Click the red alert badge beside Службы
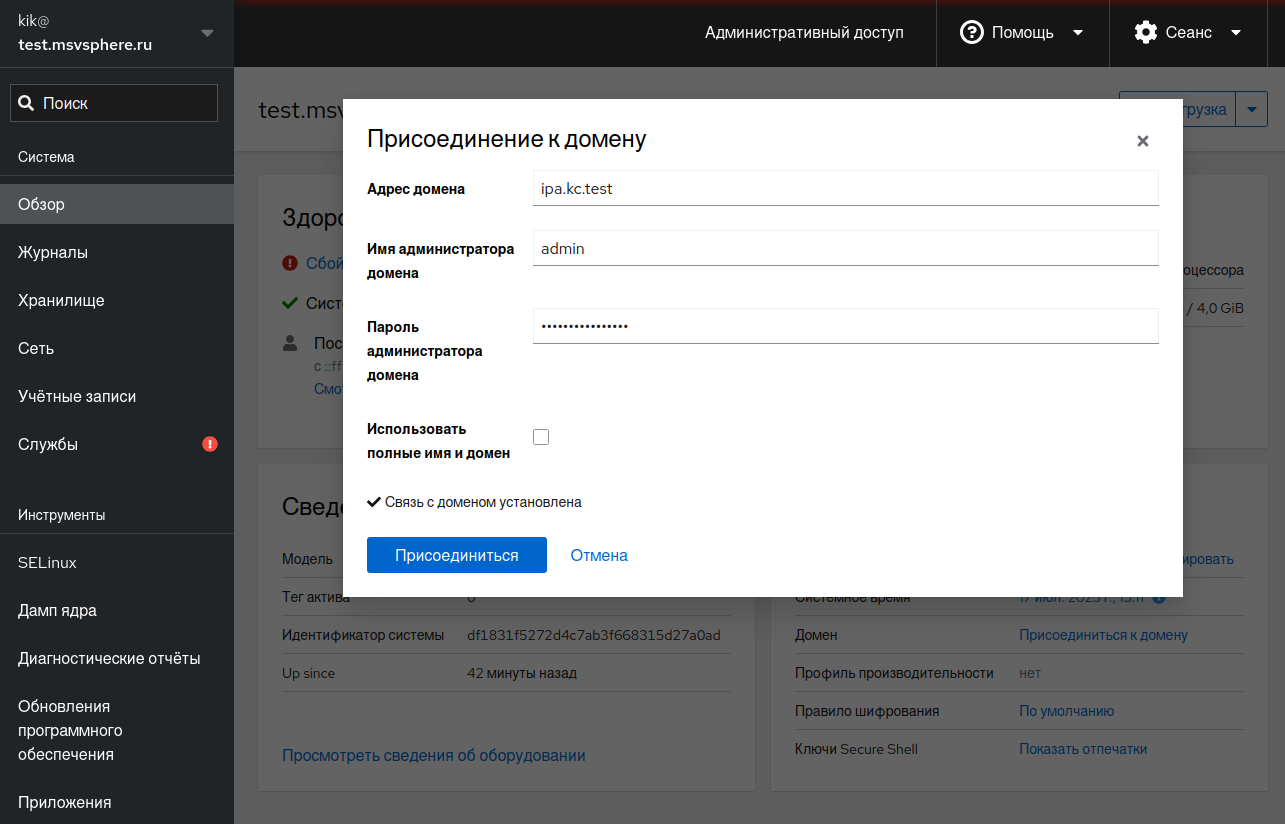 (x=210, y=444)
